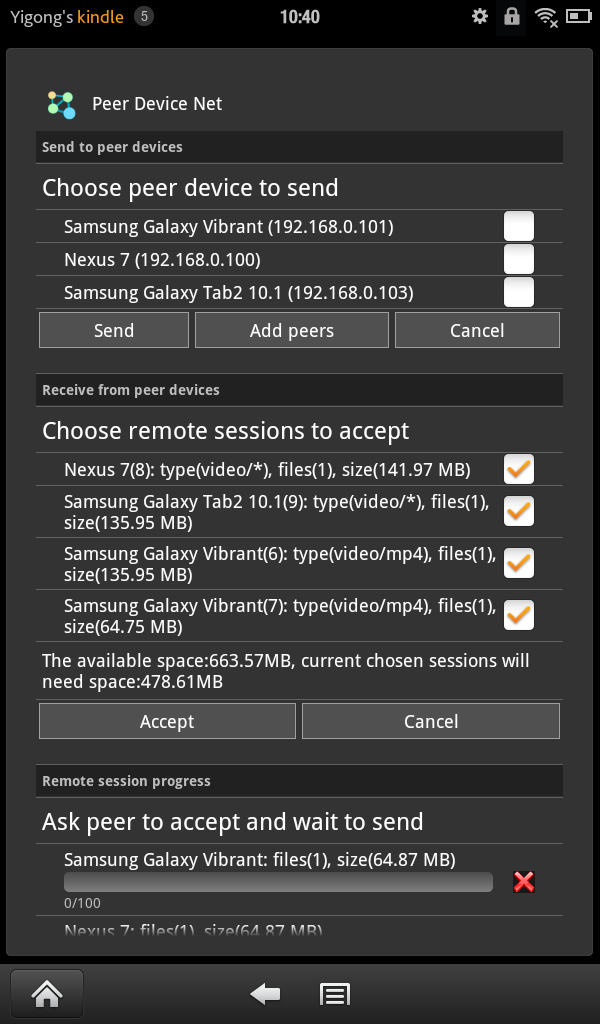Go home using the home icon
The height and width of the screenshot is (1024, 600).
click(46, 993)
